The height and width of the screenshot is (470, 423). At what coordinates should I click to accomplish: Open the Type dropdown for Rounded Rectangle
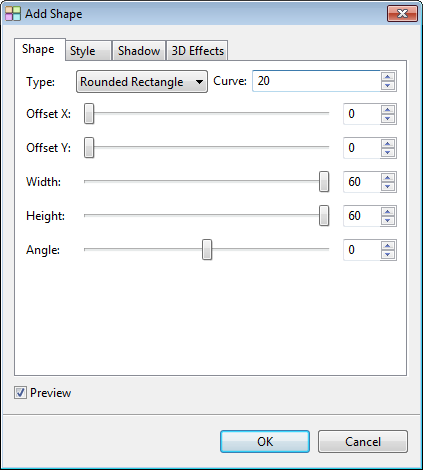(x=142, y=82)
